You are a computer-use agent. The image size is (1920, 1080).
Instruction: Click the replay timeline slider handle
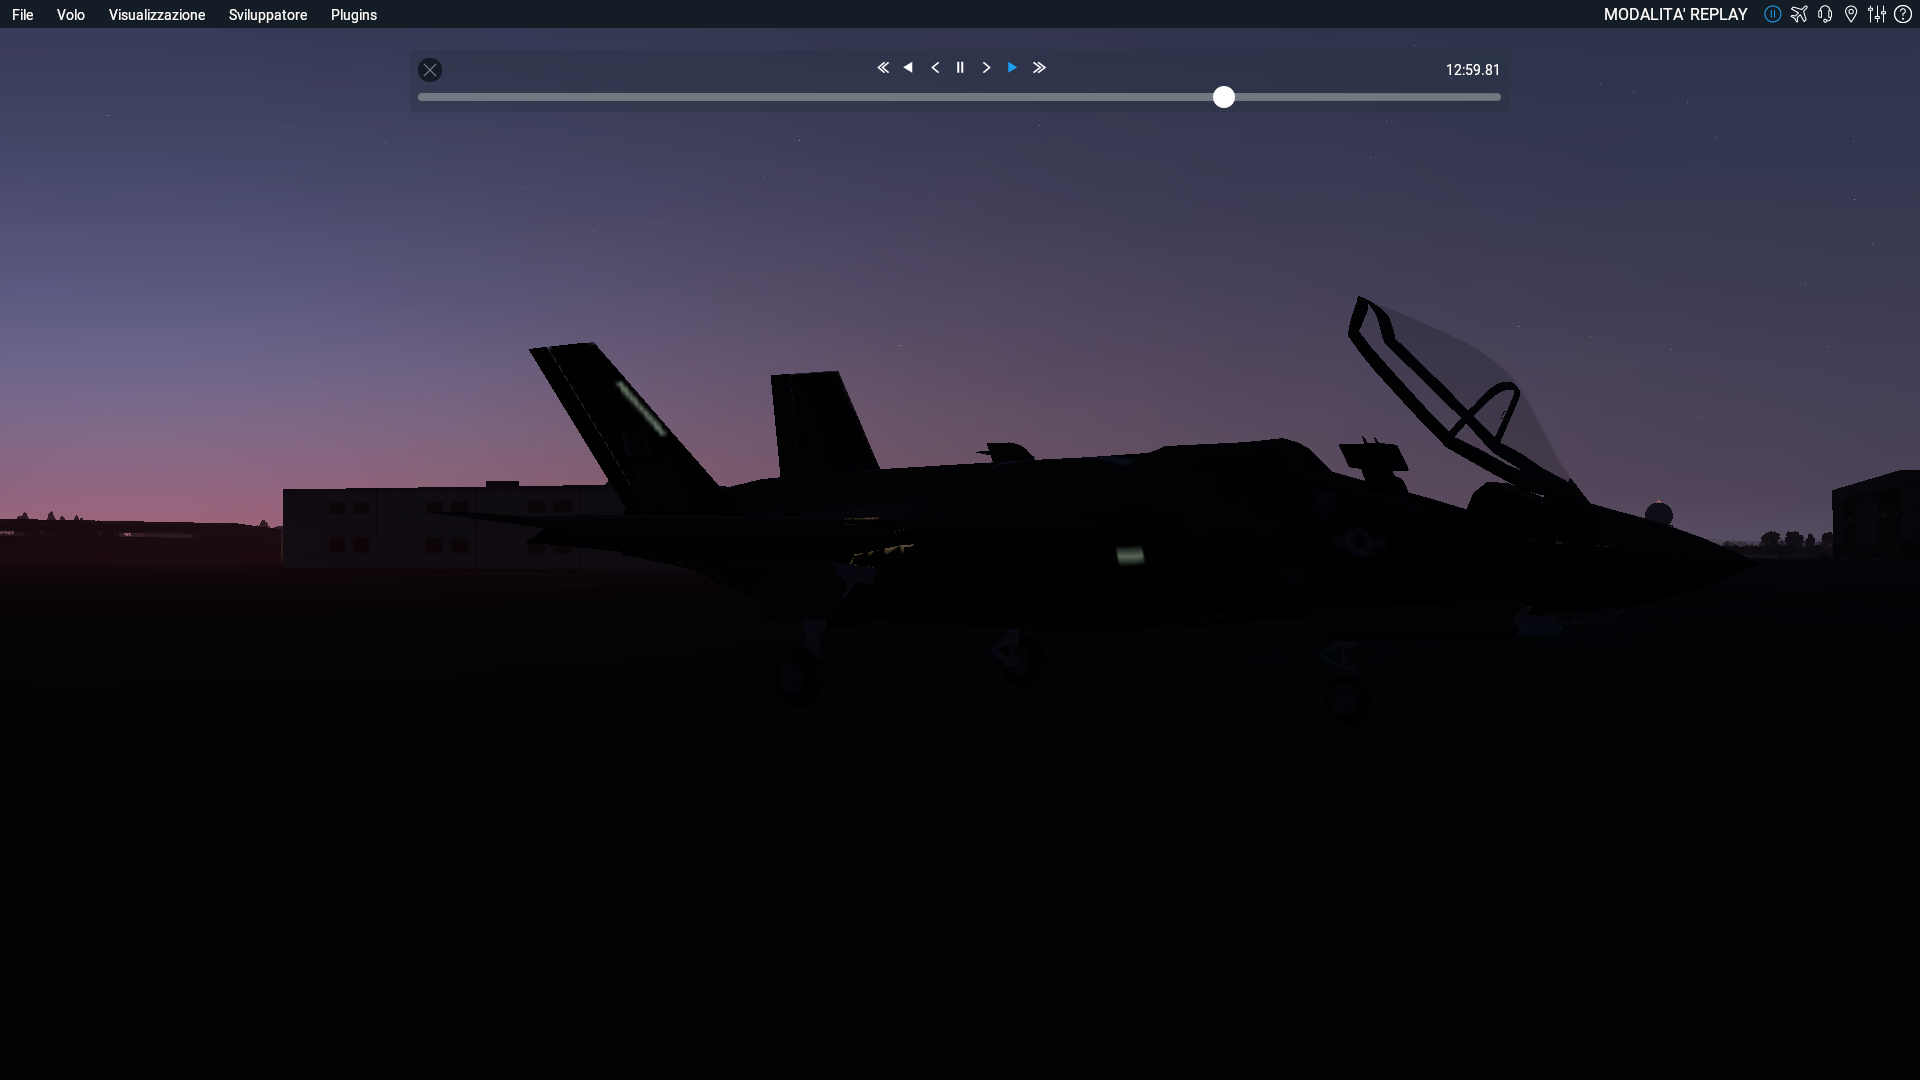(1224, 97)
